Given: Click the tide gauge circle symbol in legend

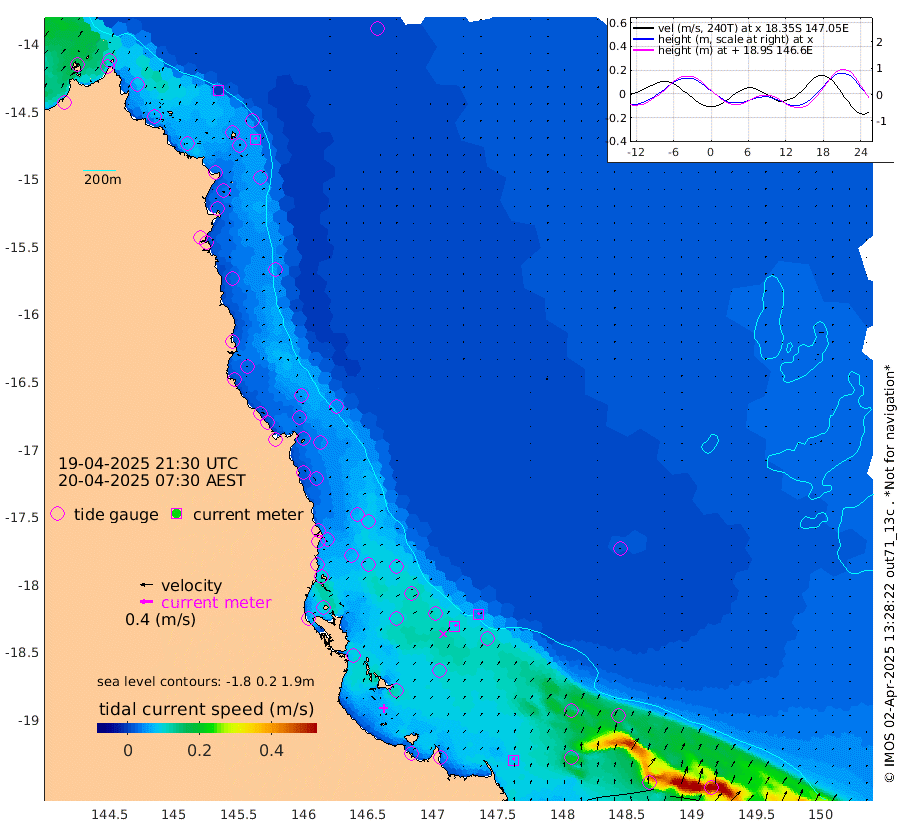Looking at the screenshot, I should [x=57, y=514].
